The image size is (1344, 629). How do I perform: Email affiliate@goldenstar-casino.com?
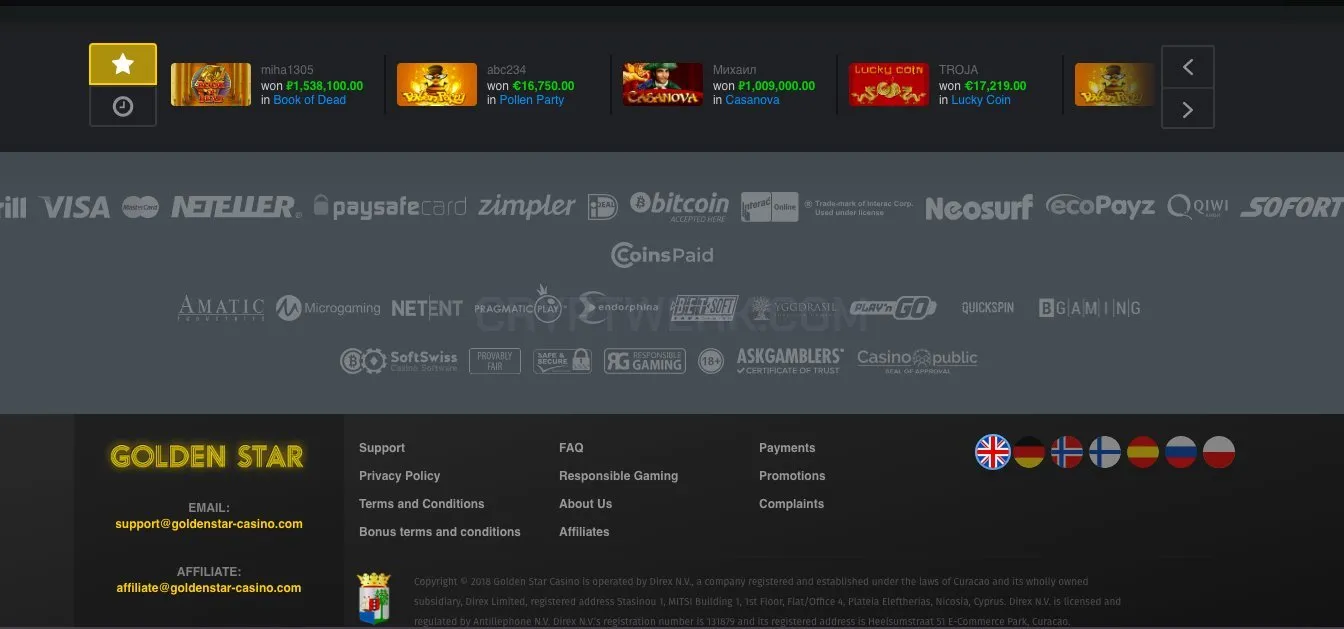pyautogui.click(x=209, y=588)
